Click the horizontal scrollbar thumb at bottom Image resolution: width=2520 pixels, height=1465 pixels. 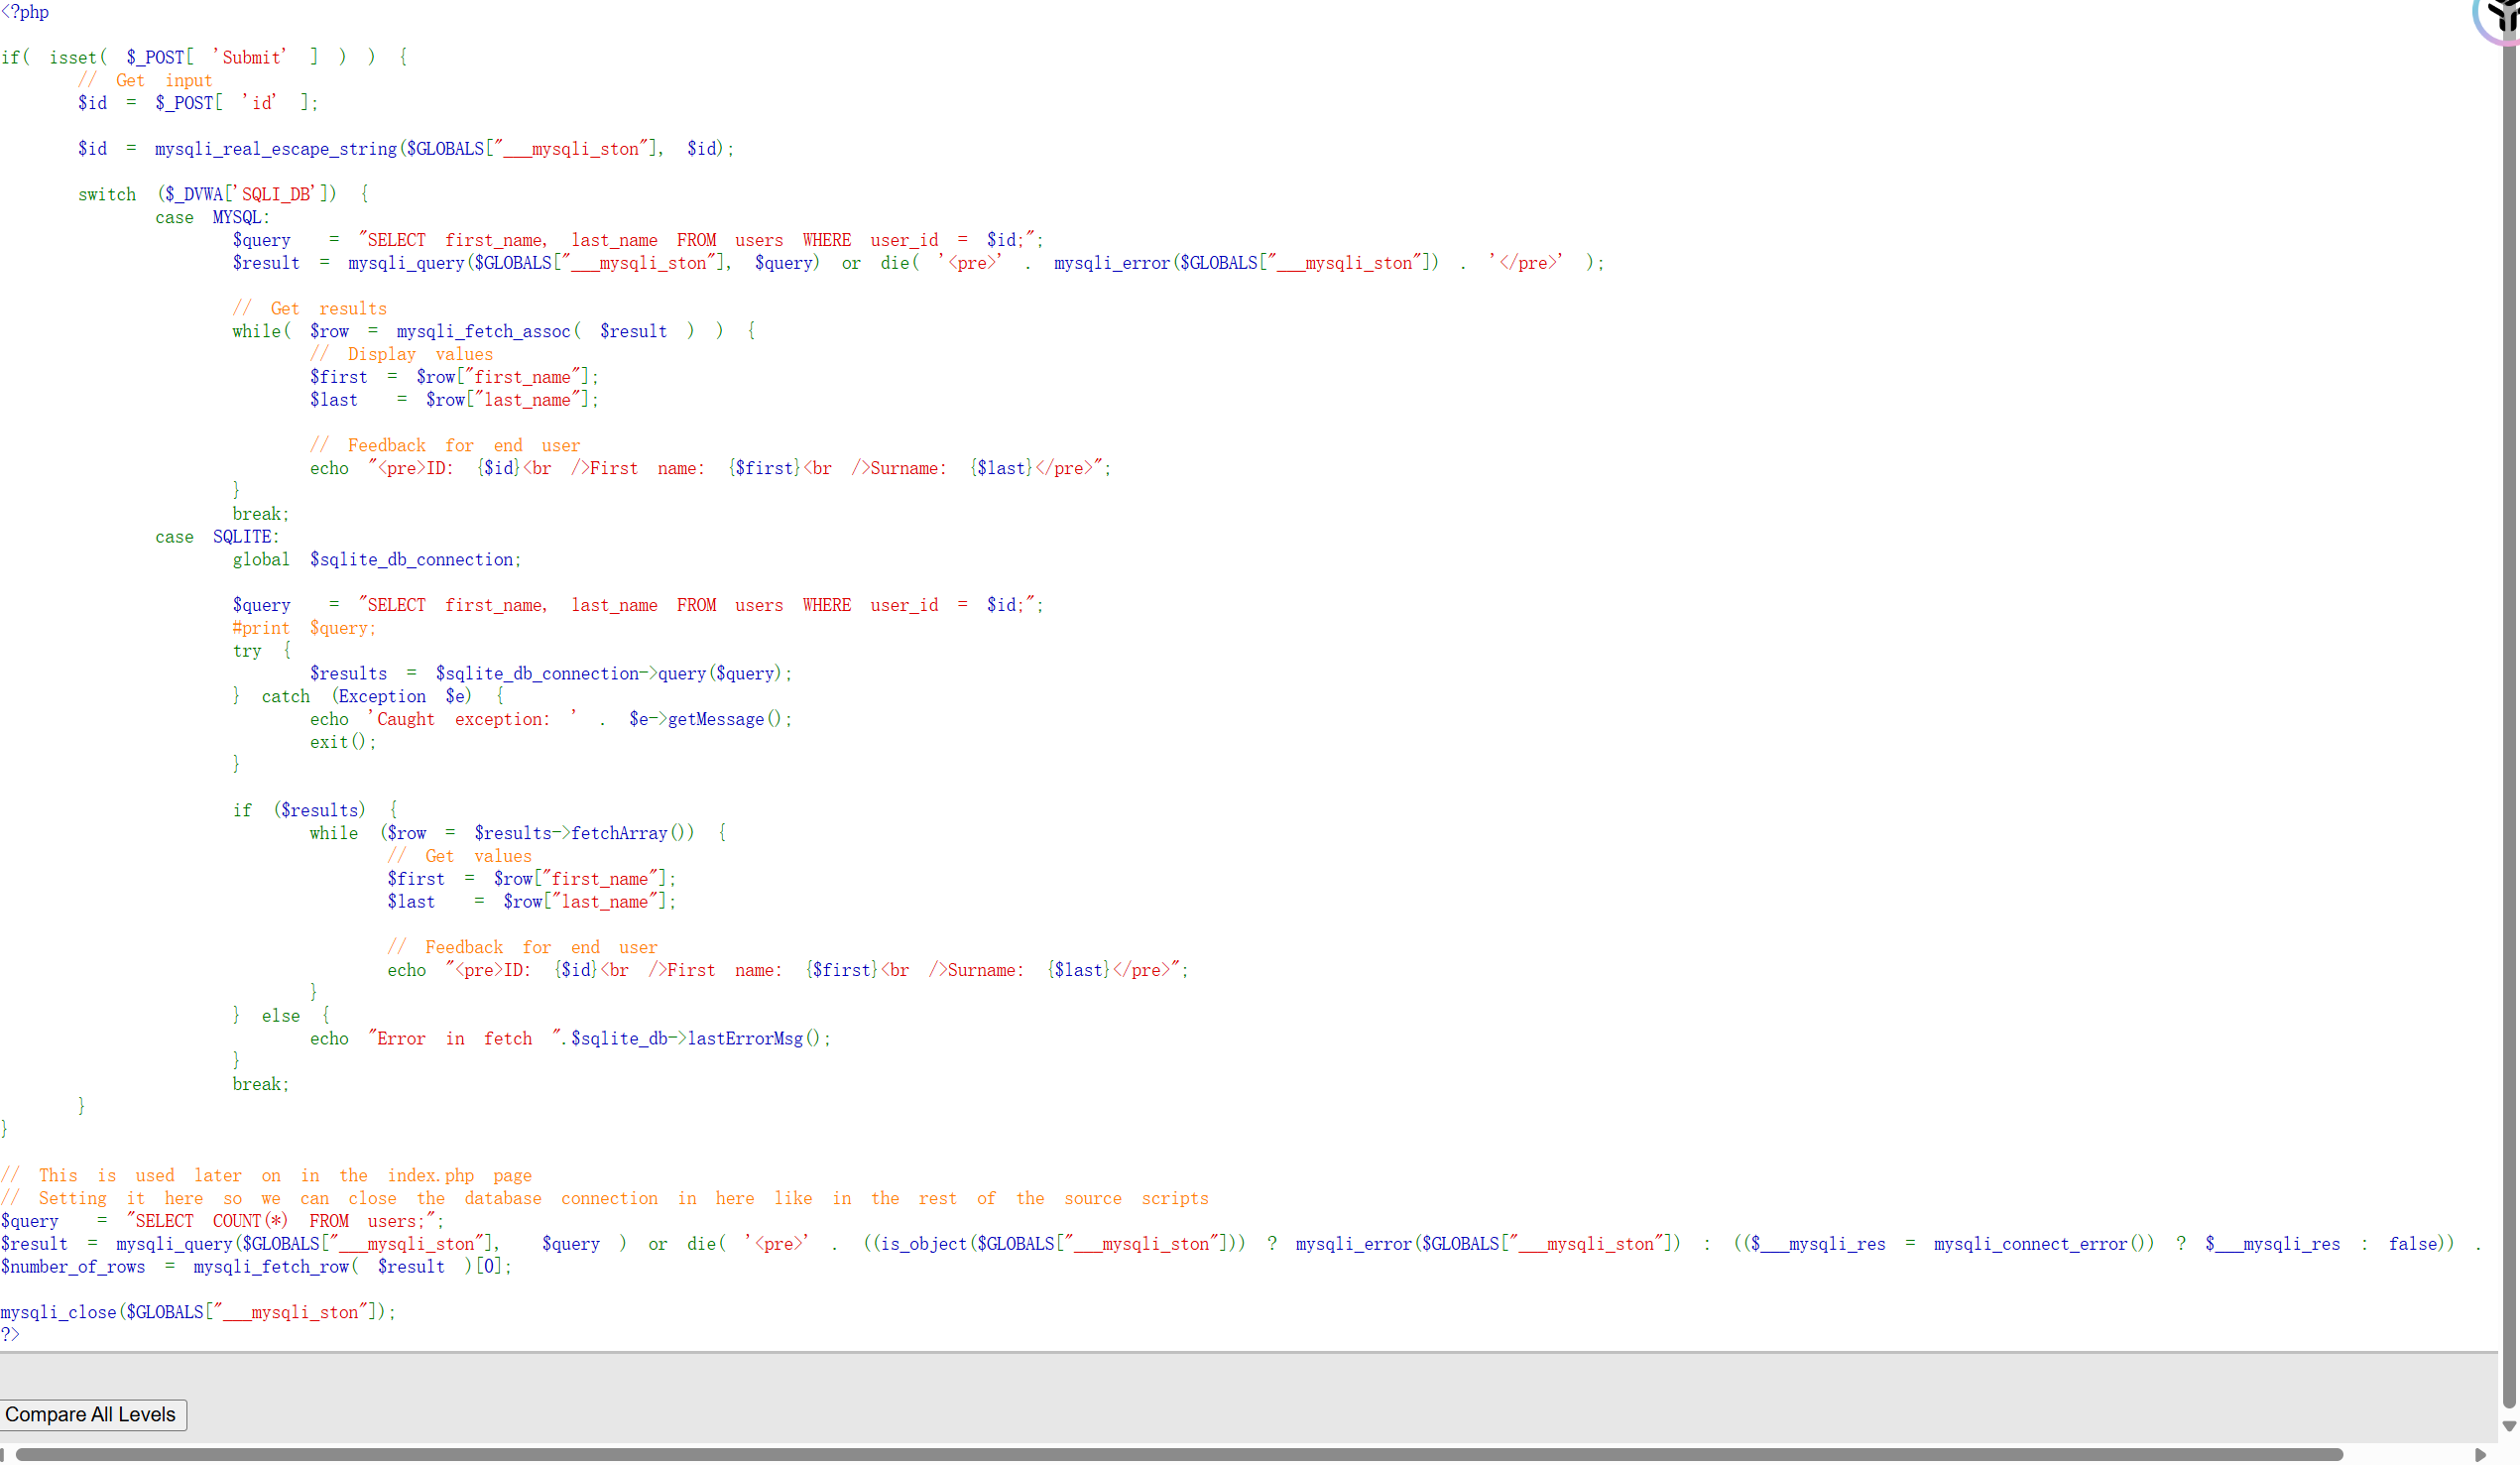(x=1180, y=1454)
